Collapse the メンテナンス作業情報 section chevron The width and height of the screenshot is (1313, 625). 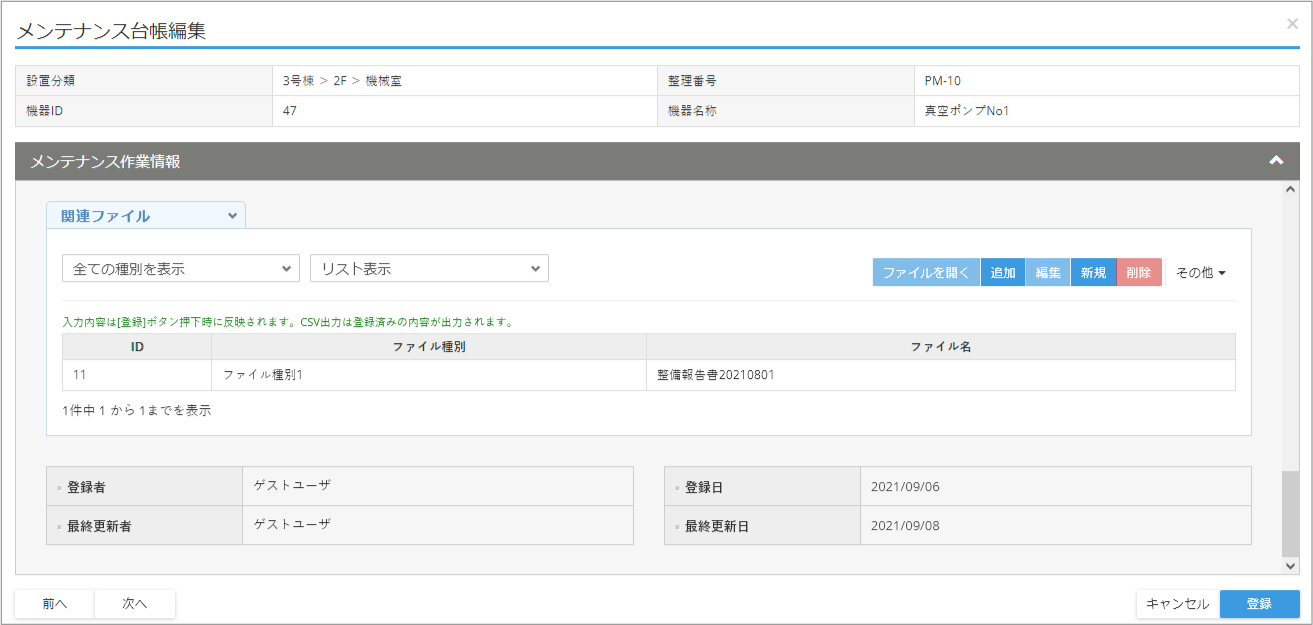pyautogui.click(x=1275, y=161)
